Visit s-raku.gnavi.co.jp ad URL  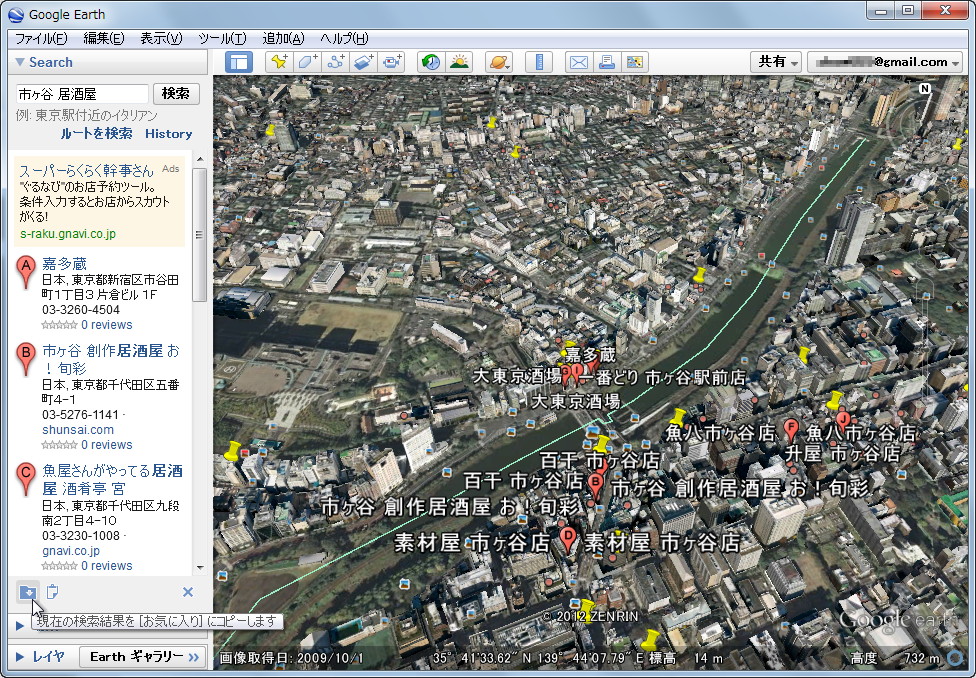68,234
